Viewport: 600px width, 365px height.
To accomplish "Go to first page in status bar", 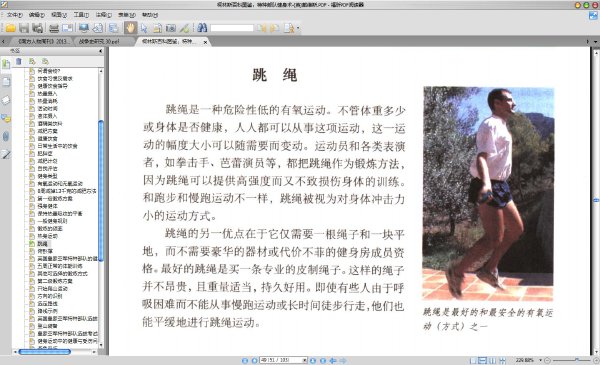I will coord(245,360).
